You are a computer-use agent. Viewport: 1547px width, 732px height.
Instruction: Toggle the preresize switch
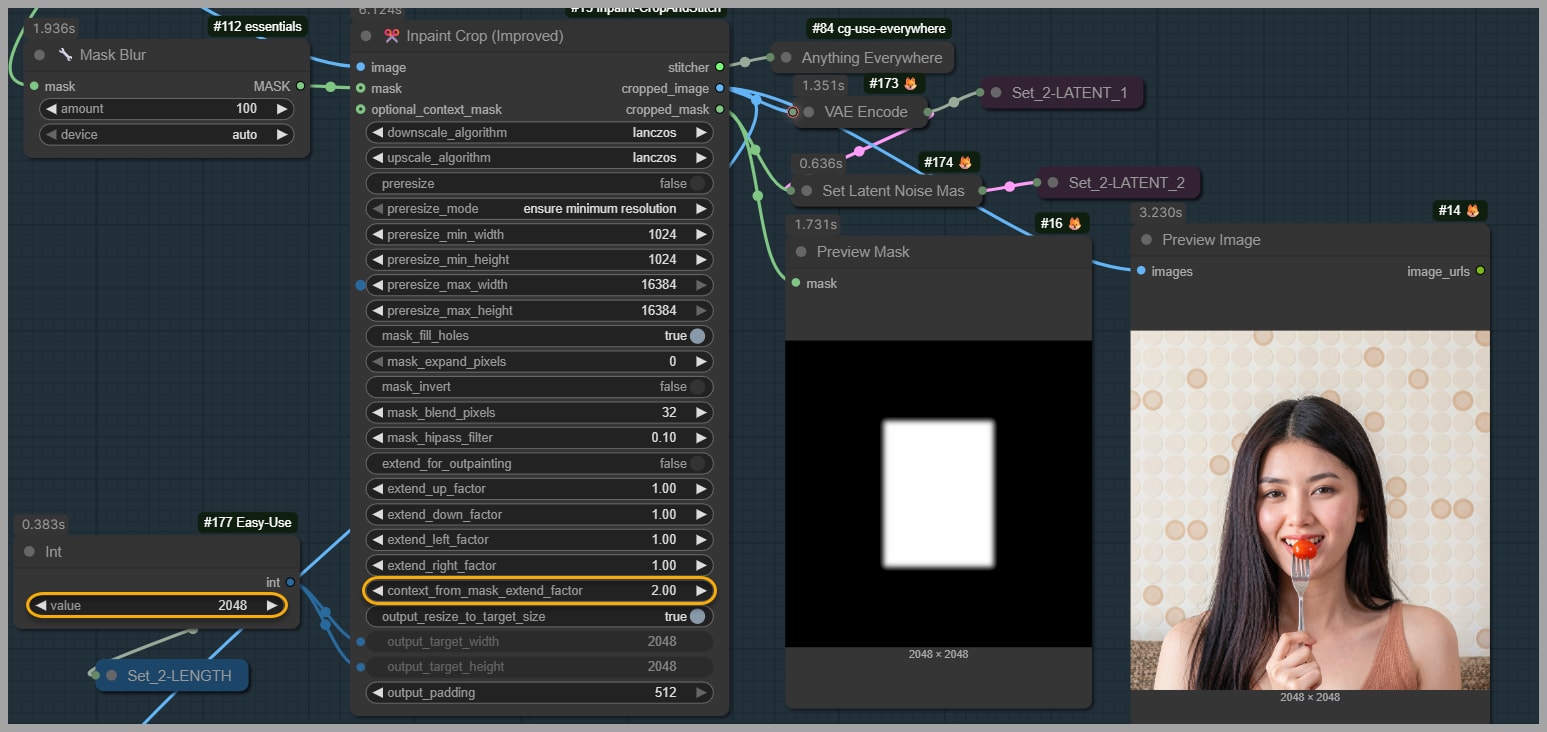tap(697, 184)
